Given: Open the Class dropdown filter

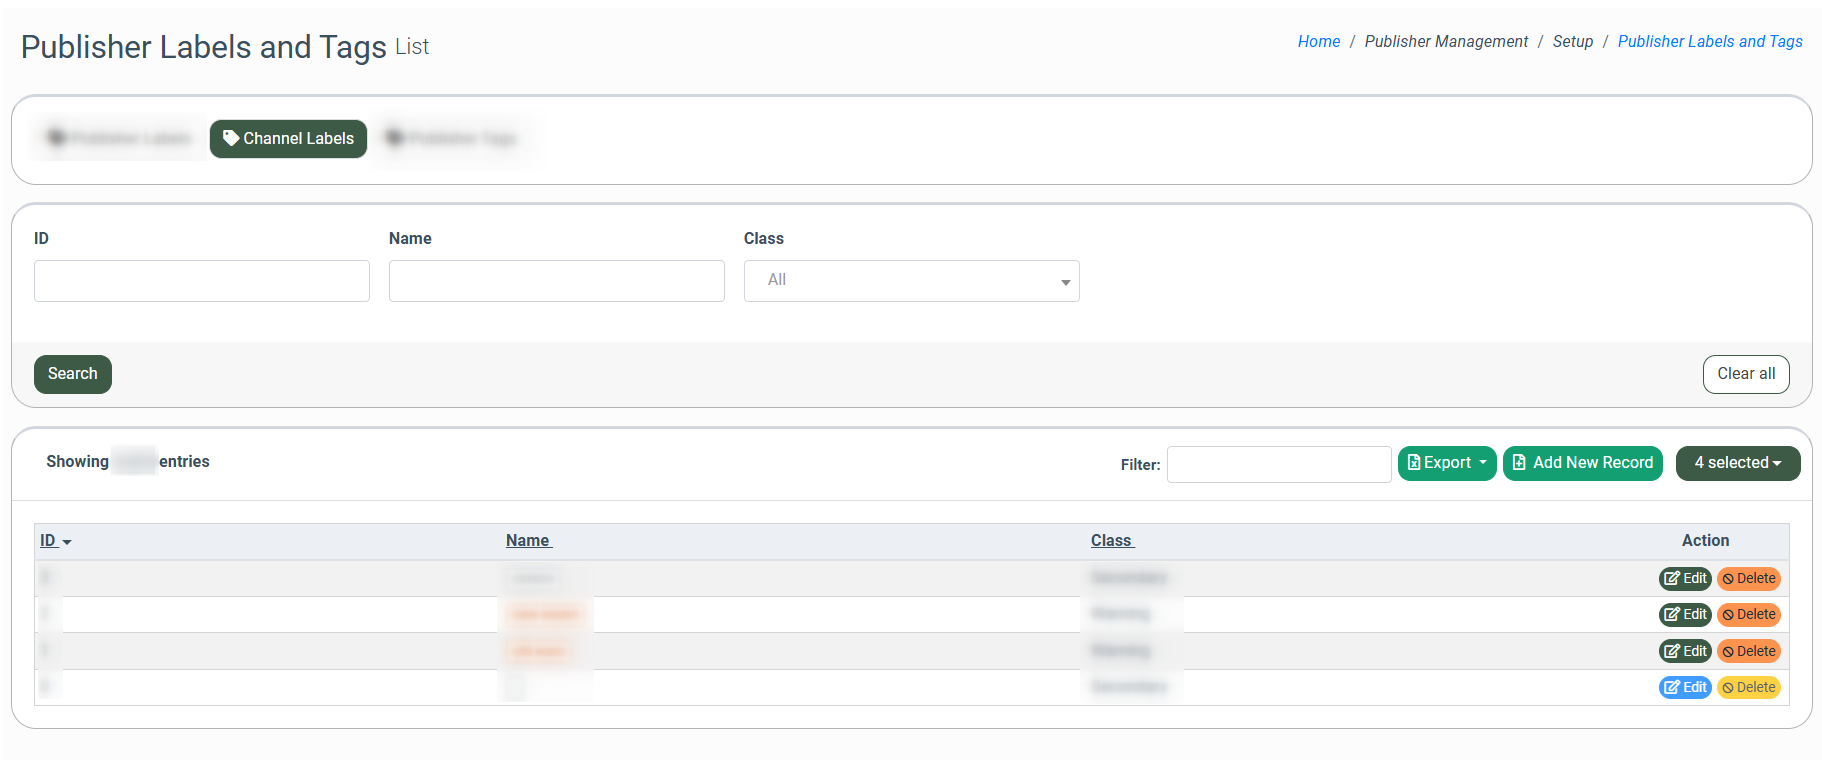Looking at the screenshot, I should [x=911, y=281].
